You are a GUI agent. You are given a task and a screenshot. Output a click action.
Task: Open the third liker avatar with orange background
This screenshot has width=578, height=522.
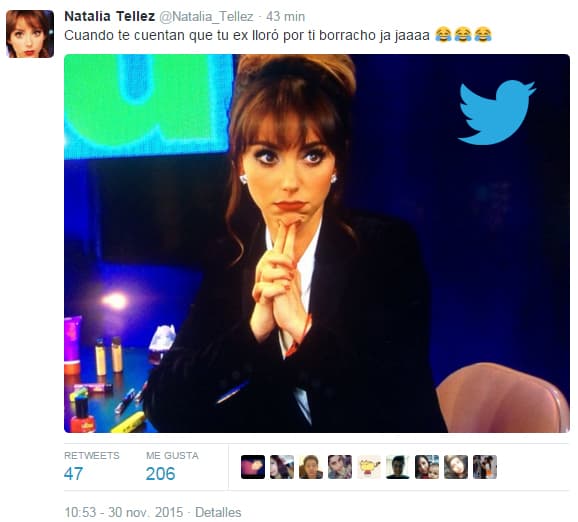click(311, 467)
